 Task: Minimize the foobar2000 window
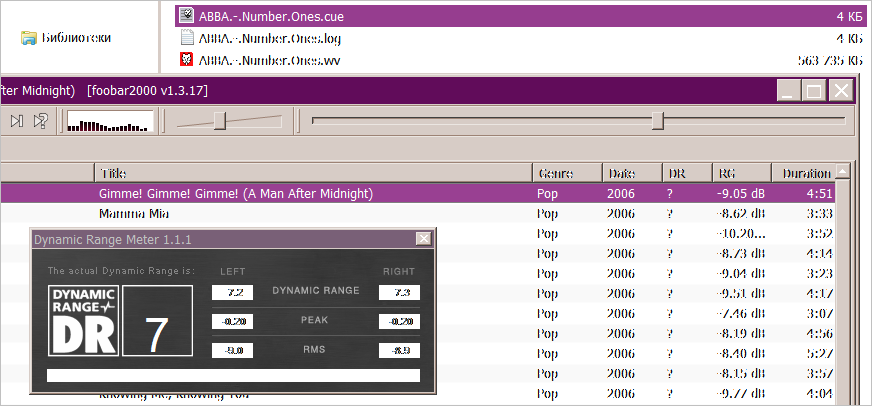click(x=789, y=91)
